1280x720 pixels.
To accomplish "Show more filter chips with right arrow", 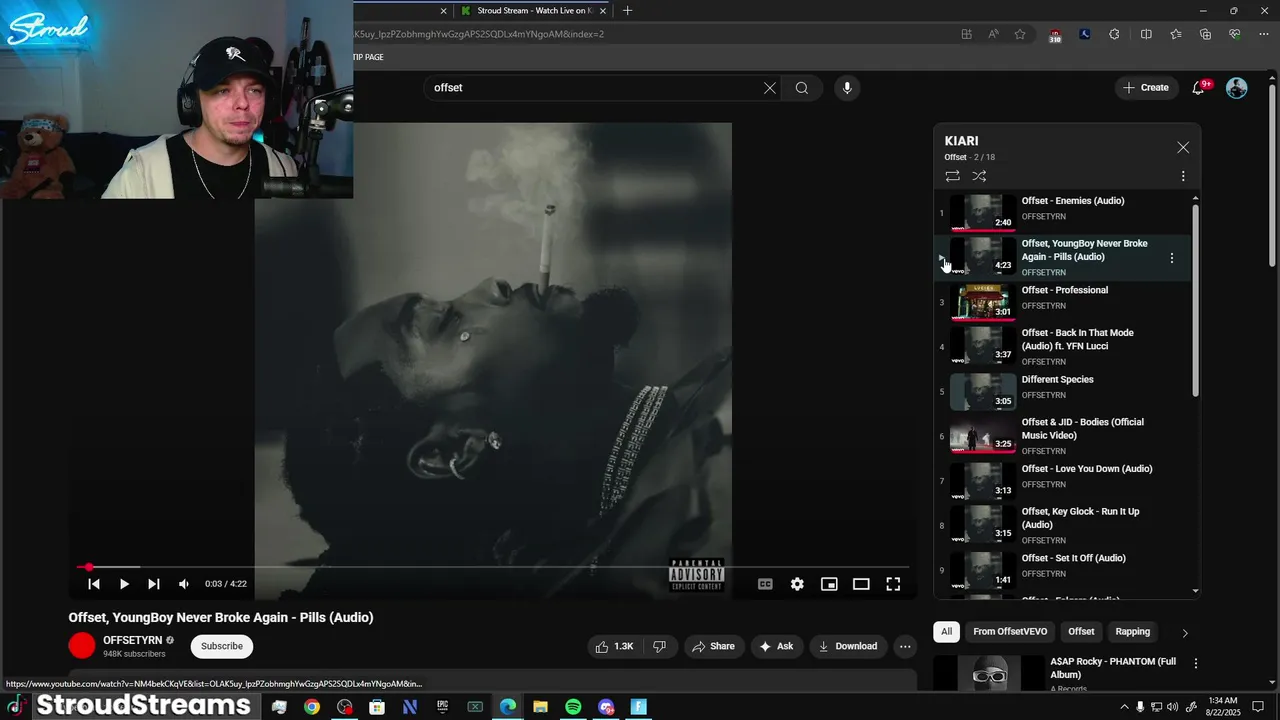I will pyautogui.click(x=1185, y=633).
